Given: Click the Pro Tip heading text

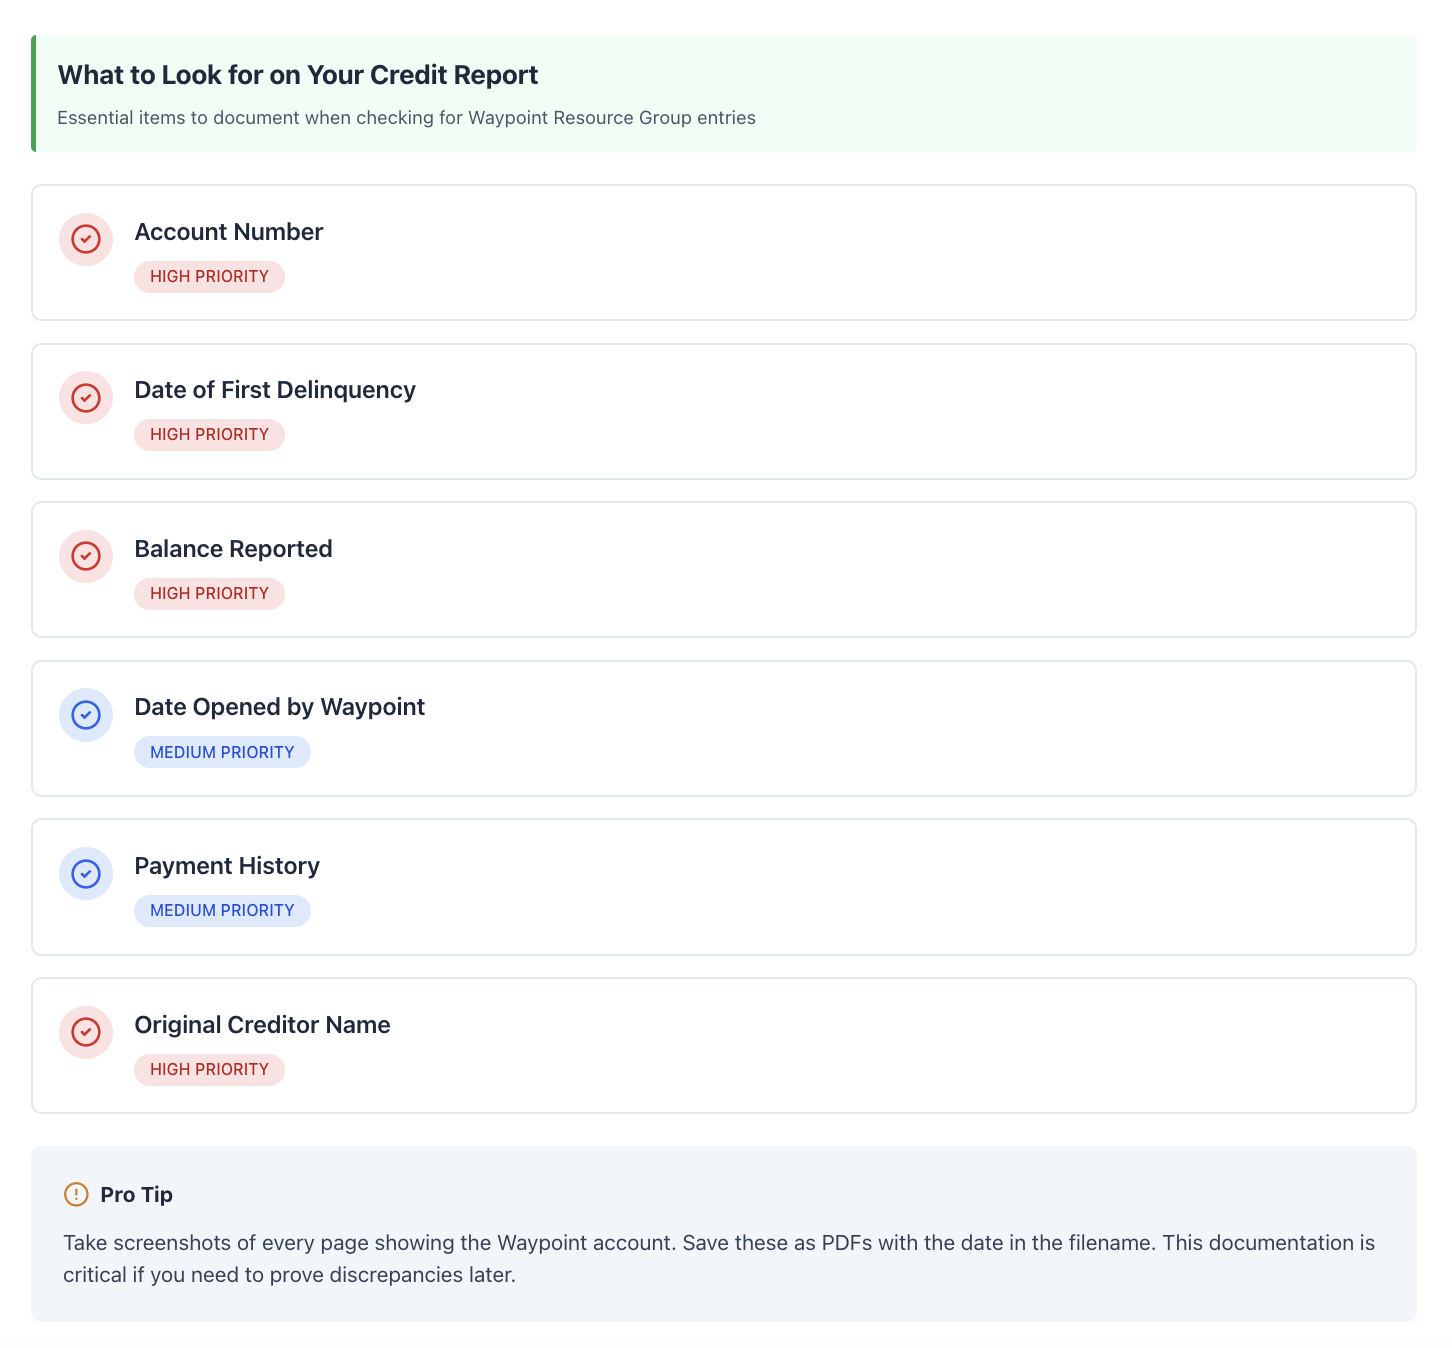Looking at the screenshot, I should tap(137, 1195).
